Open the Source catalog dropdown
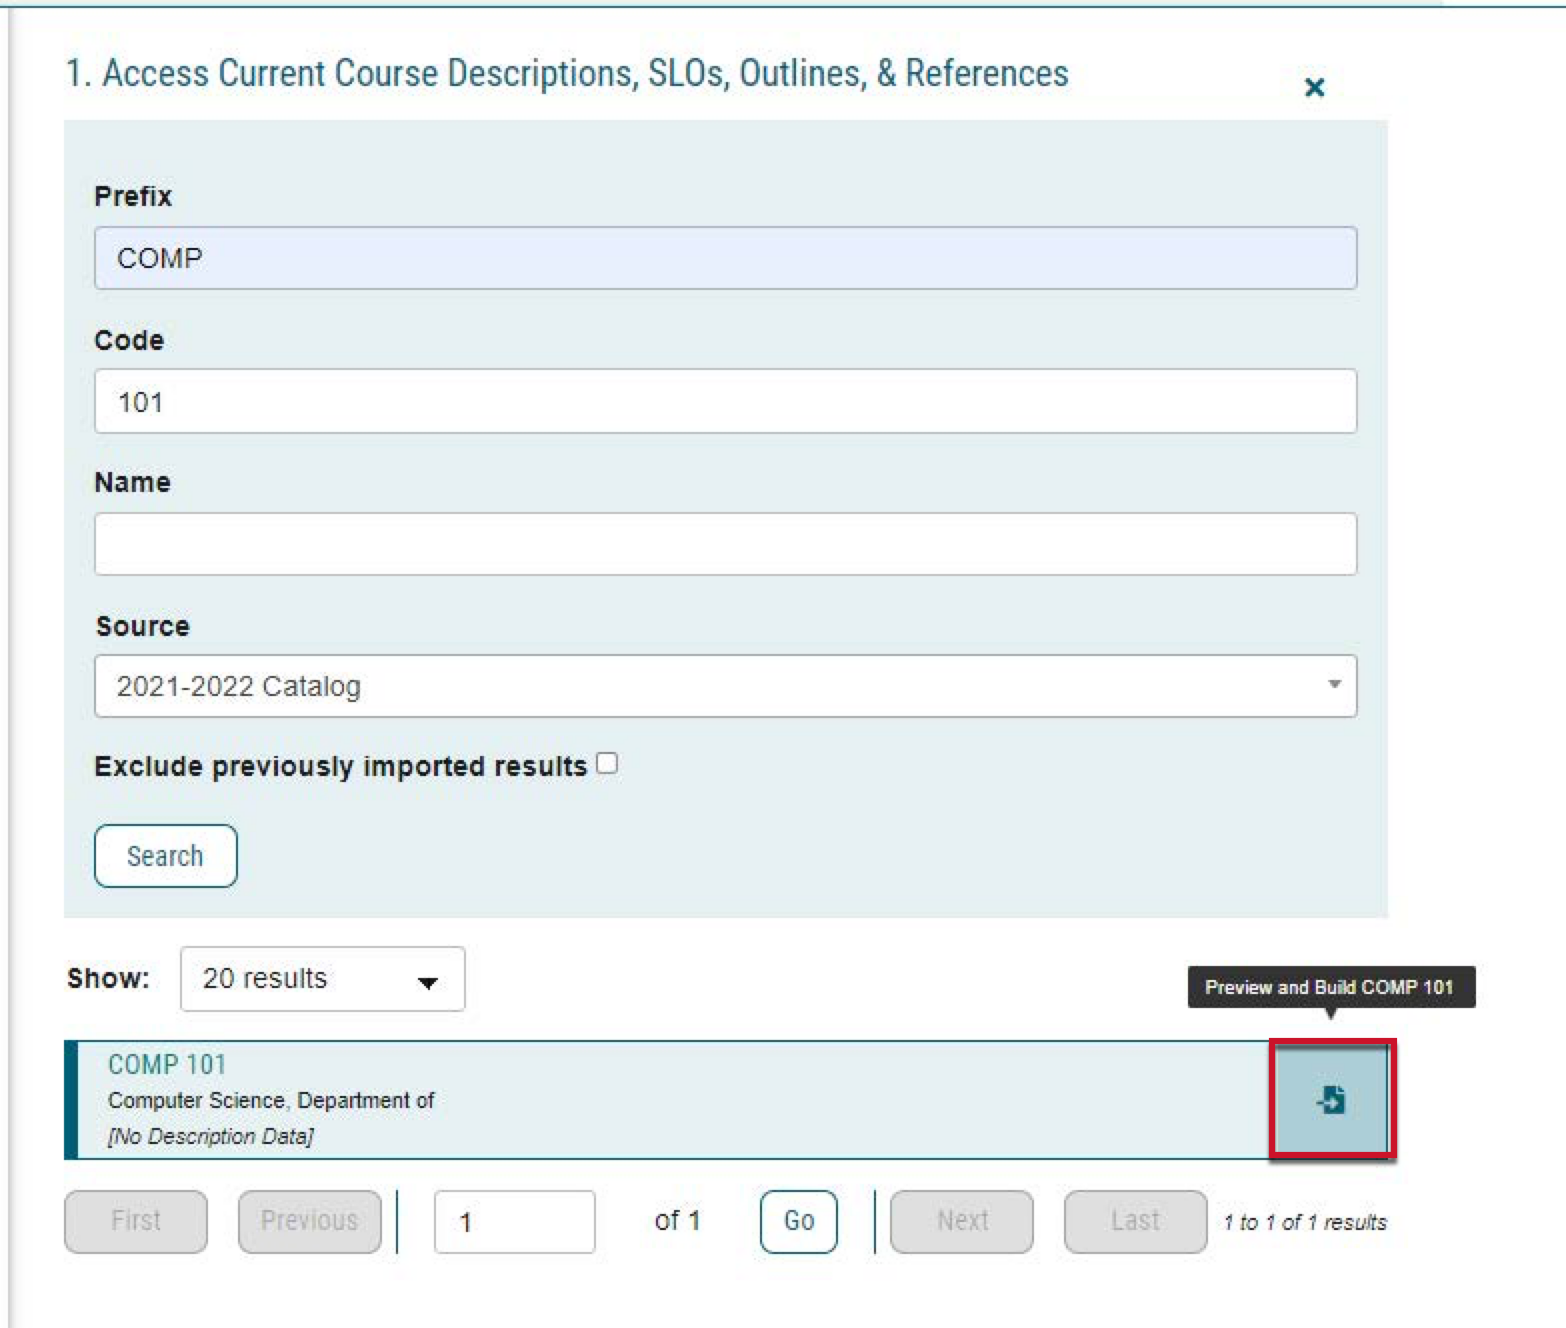Screen dimensions: 1566x1328 pyautogui.click(x=725, y=686)
